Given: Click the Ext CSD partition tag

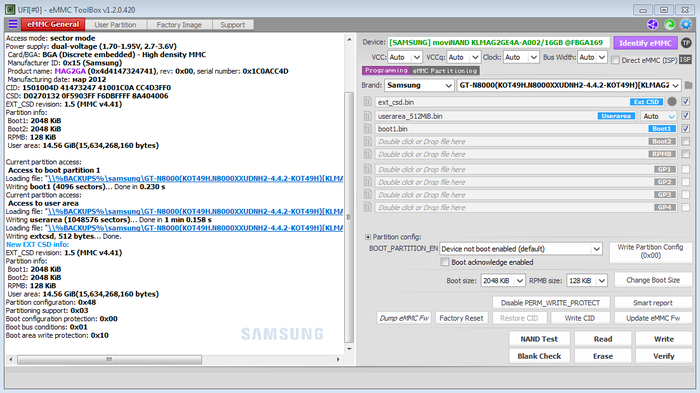Looking at the screenshot, I should (x=646, y=102).
